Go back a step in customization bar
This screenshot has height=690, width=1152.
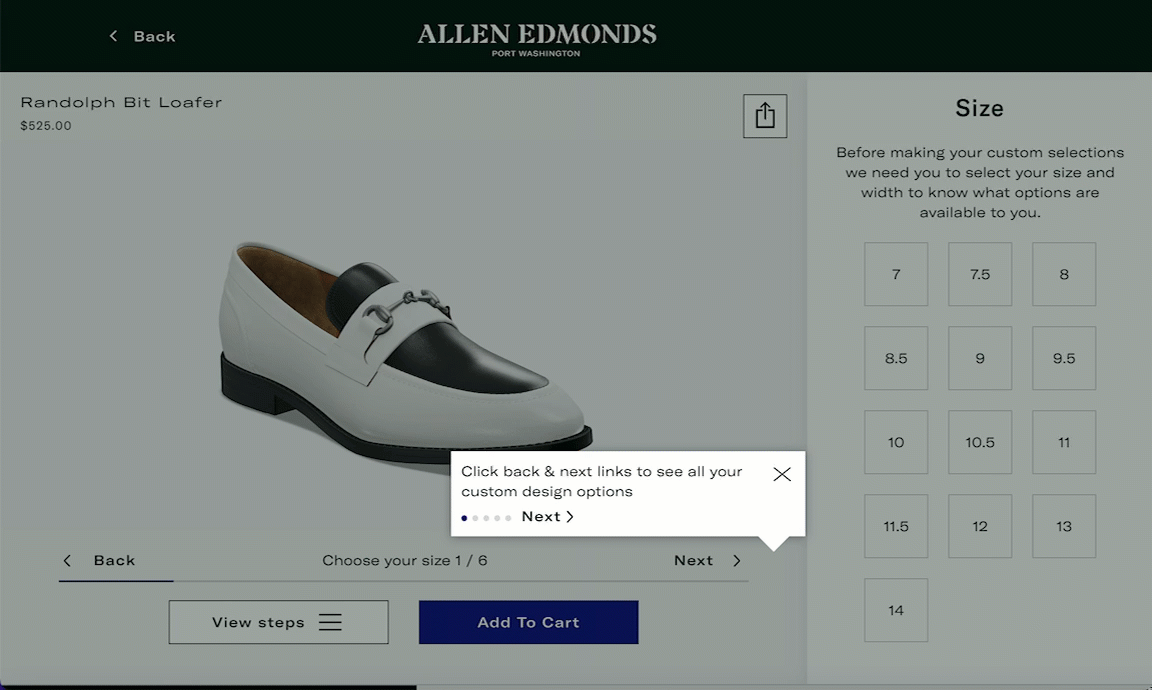click(100, 561)
